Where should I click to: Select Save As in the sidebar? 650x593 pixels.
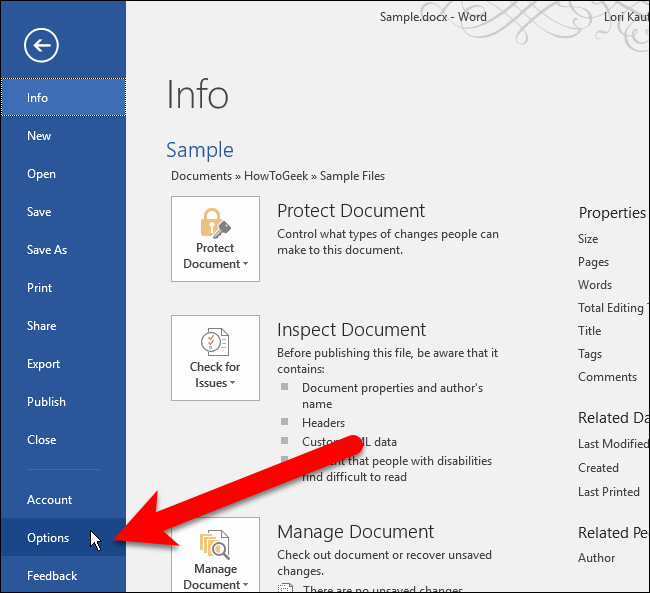click(x=63, y=250)
